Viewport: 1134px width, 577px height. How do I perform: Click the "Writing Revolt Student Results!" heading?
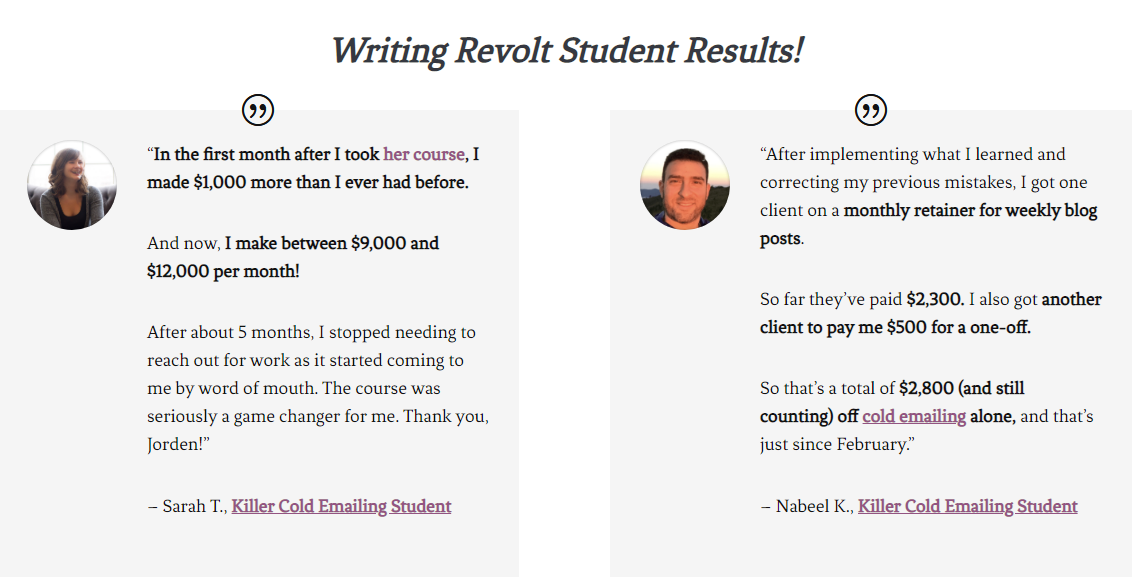coord(567,51)
